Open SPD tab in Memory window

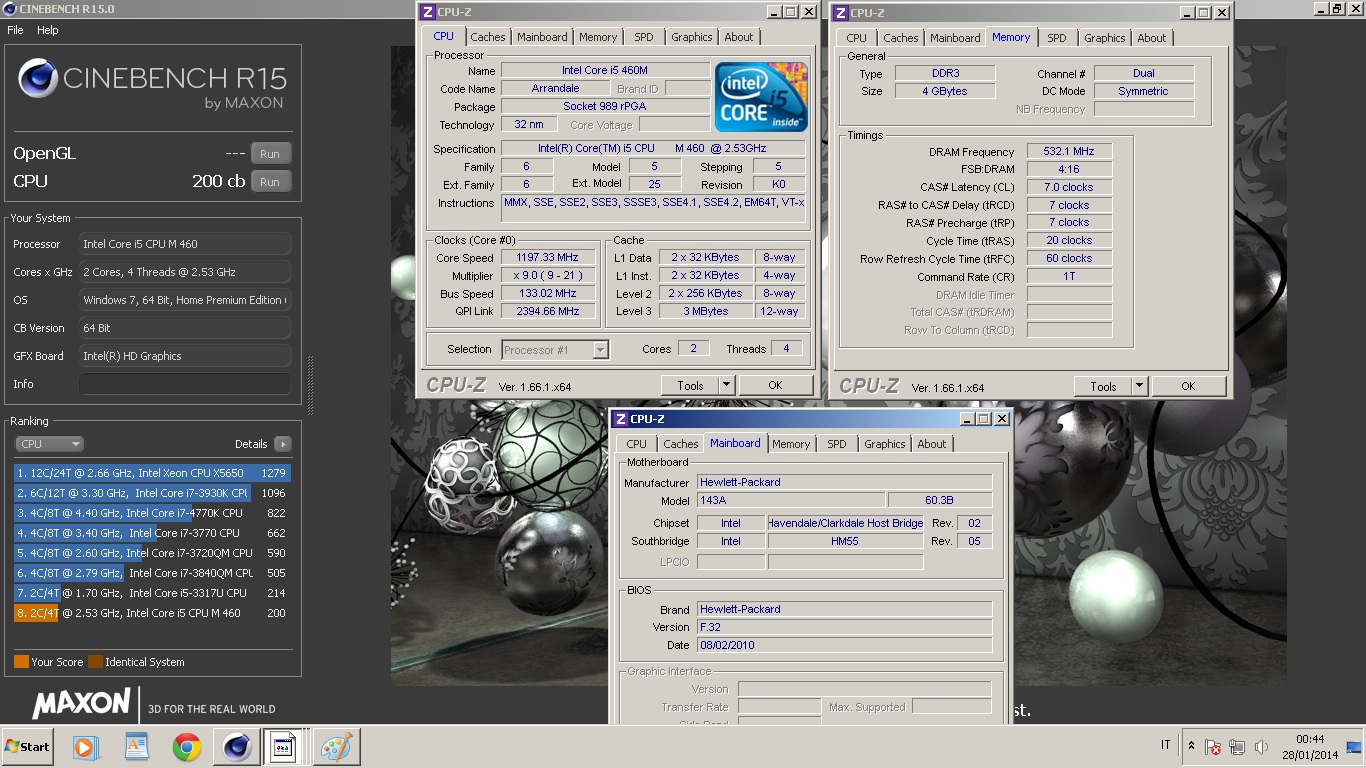tap(1057, 38)
